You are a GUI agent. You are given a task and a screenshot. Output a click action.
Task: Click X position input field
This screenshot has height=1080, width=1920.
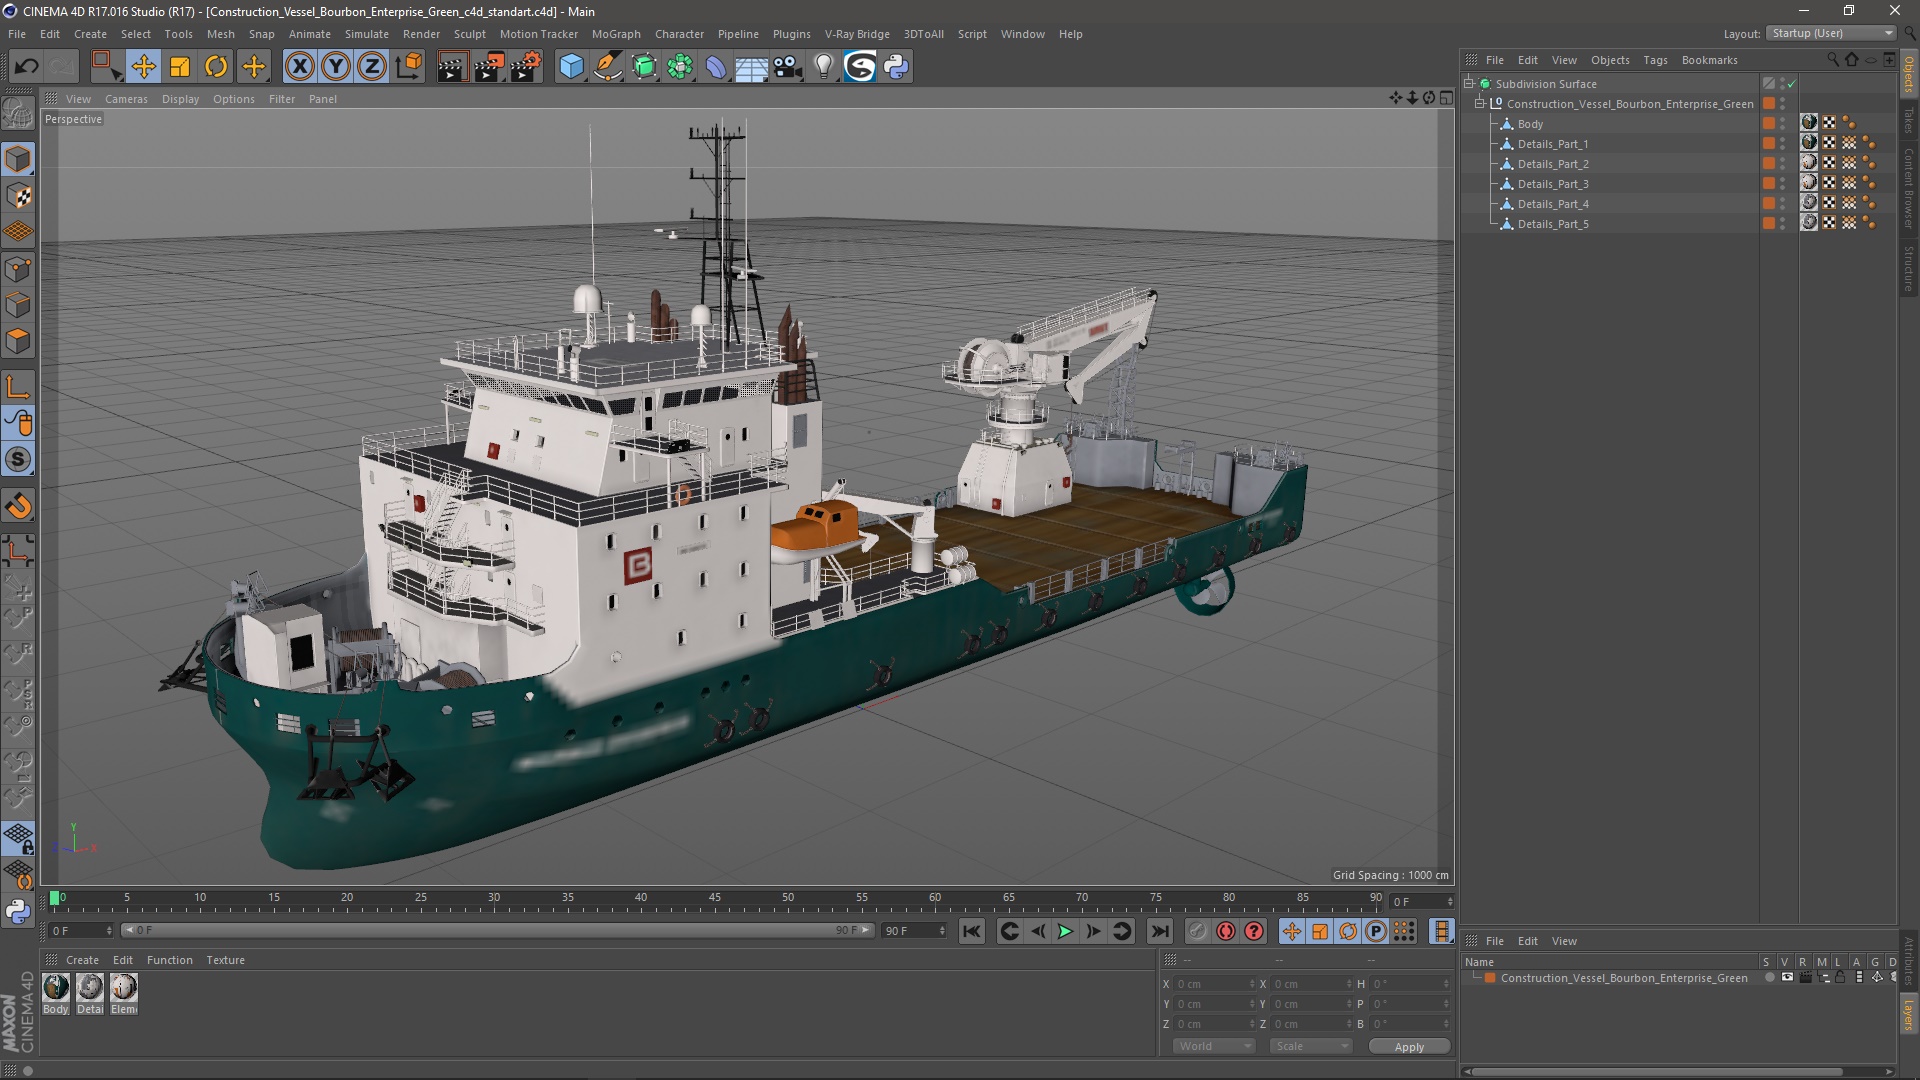pos(1214,984)
